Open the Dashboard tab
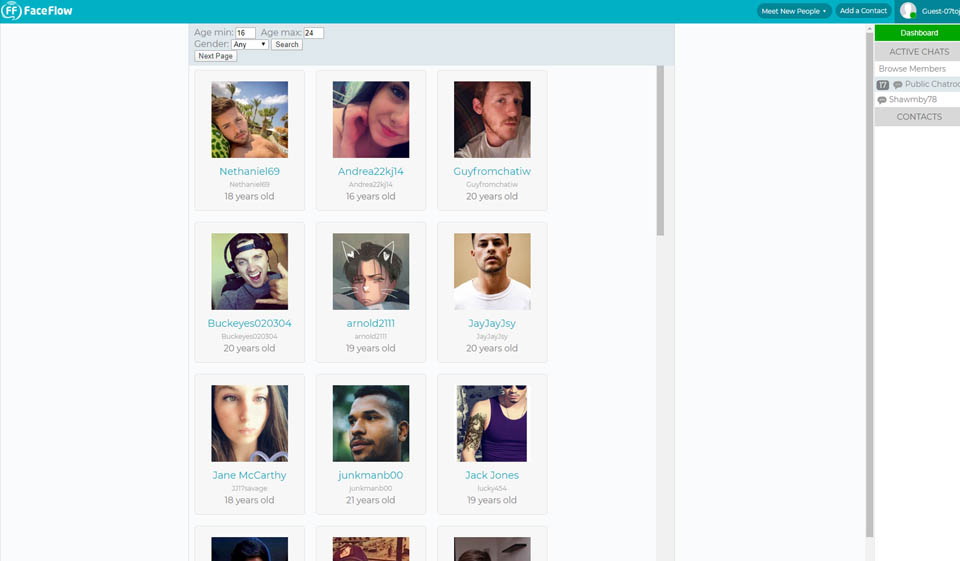960x561 pixels. coord(918,33)
